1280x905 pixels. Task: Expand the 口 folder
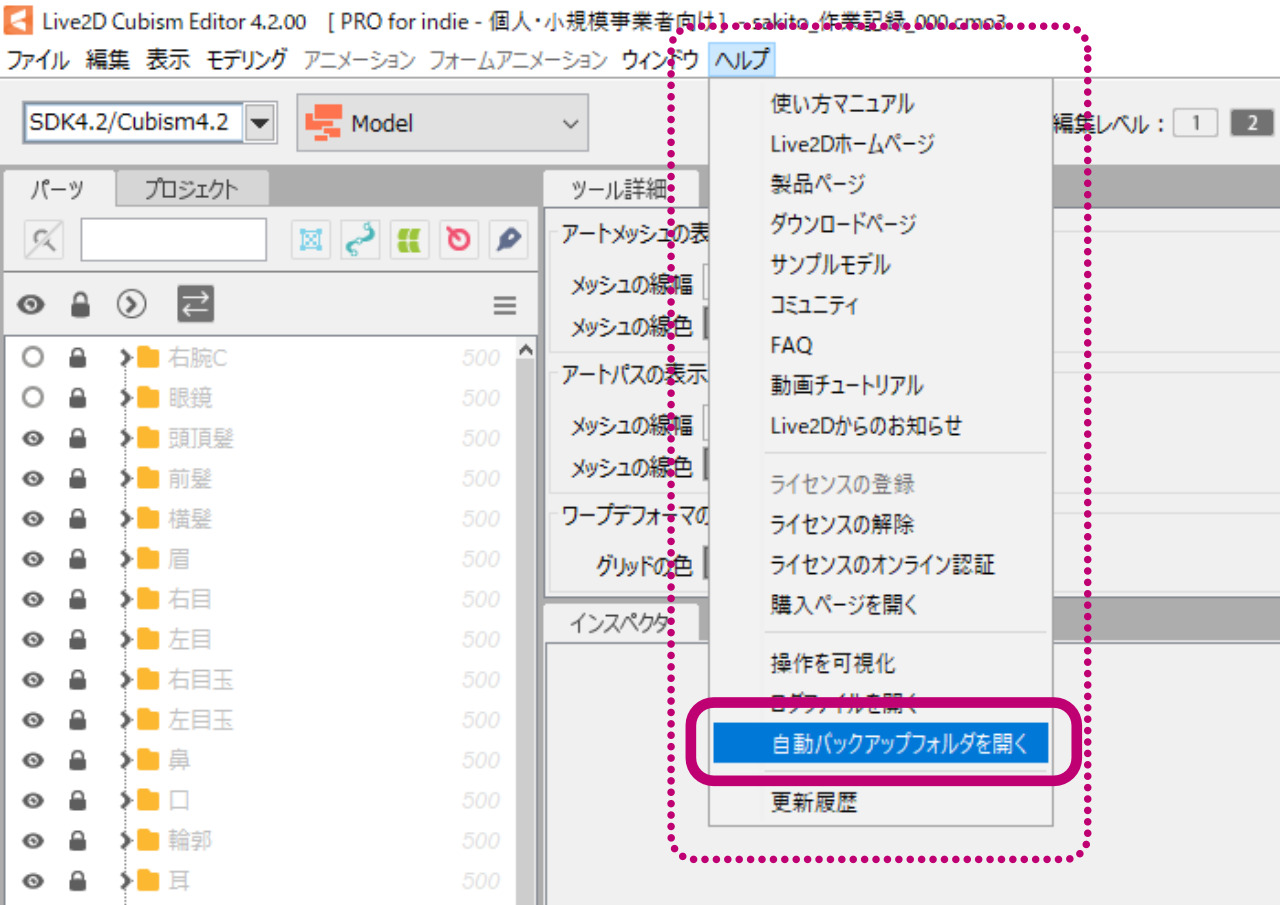(x=126, y=801)
